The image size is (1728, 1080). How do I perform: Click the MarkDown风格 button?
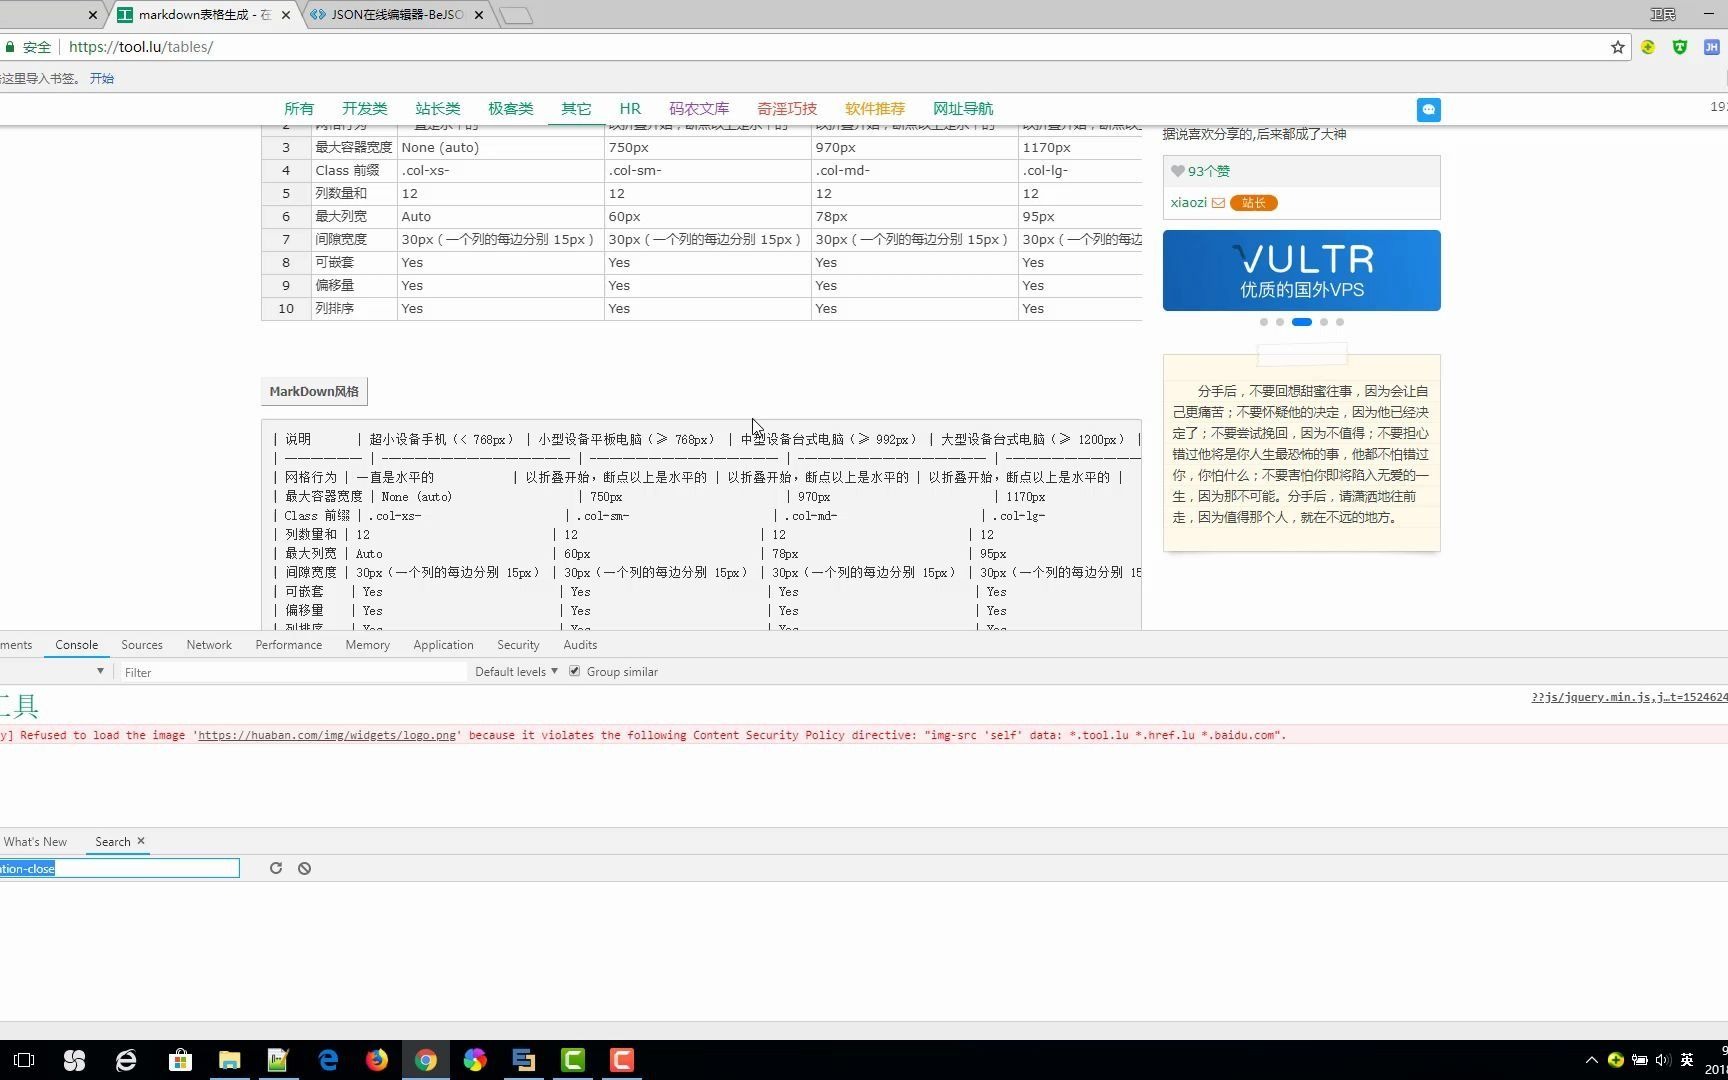click(314, 391)
